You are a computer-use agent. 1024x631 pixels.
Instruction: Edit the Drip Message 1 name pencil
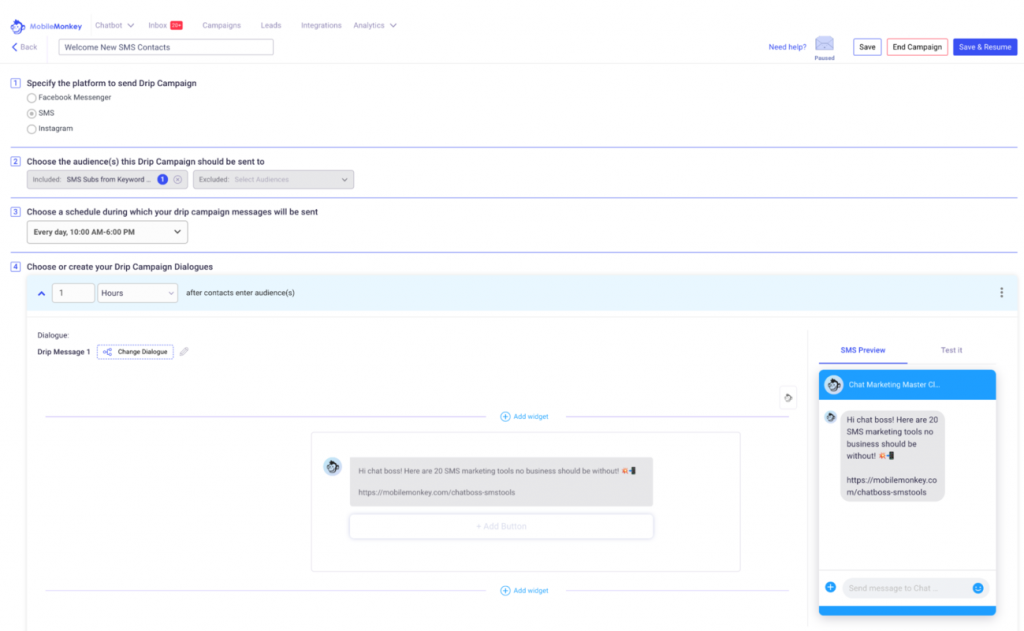click(184, 352)
